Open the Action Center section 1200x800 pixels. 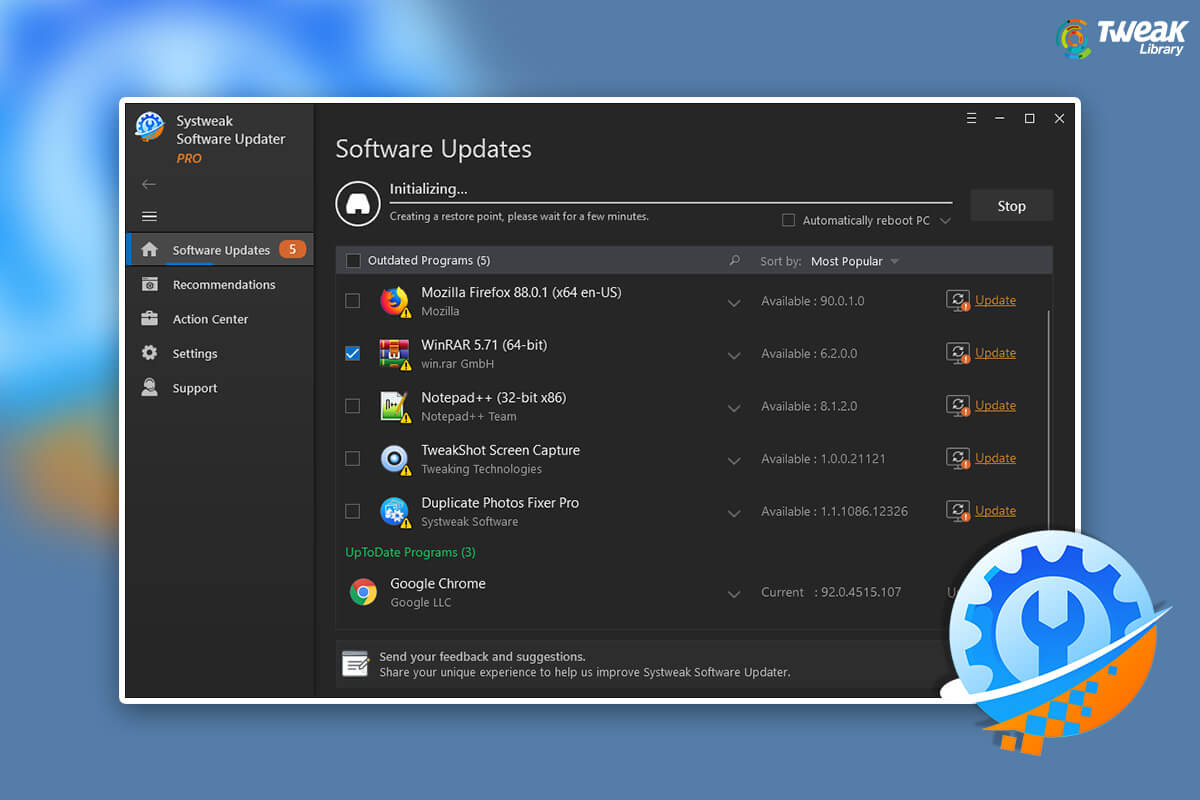pyautogui.click(x=210, y=319)
